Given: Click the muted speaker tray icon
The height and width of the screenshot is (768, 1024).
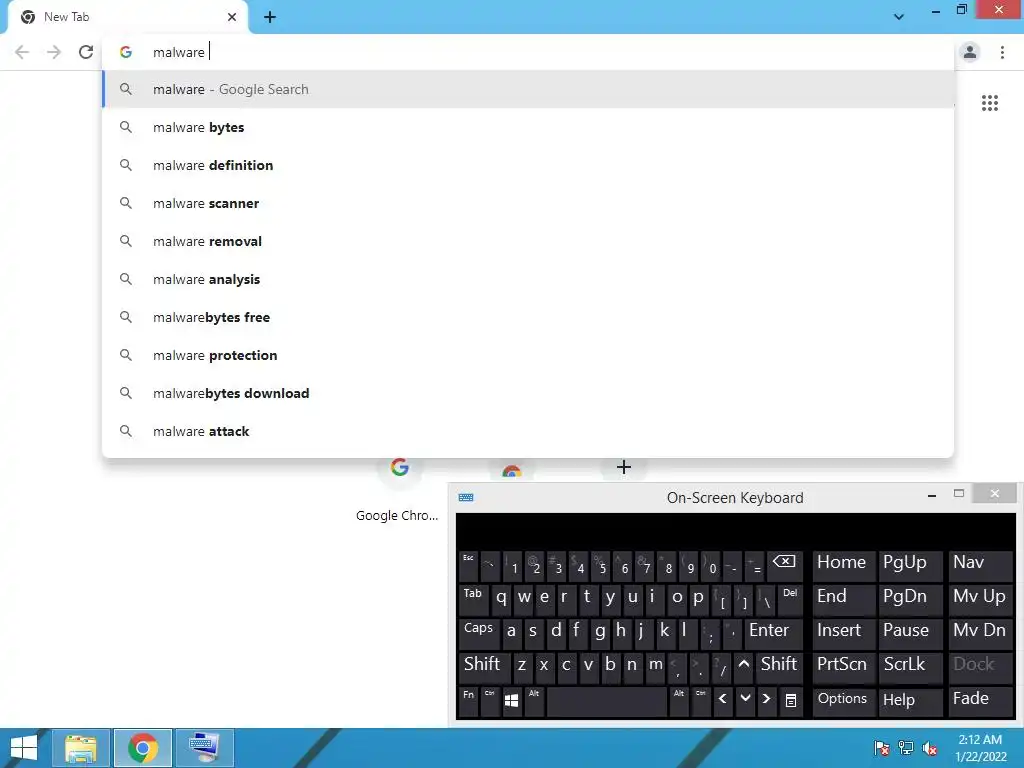Looking at the screenshot, I should click(929, 748).
